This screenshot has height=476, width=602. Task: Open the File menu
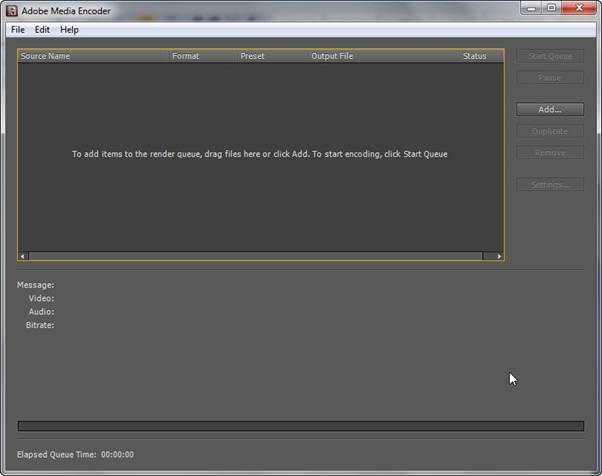[18, 30]
